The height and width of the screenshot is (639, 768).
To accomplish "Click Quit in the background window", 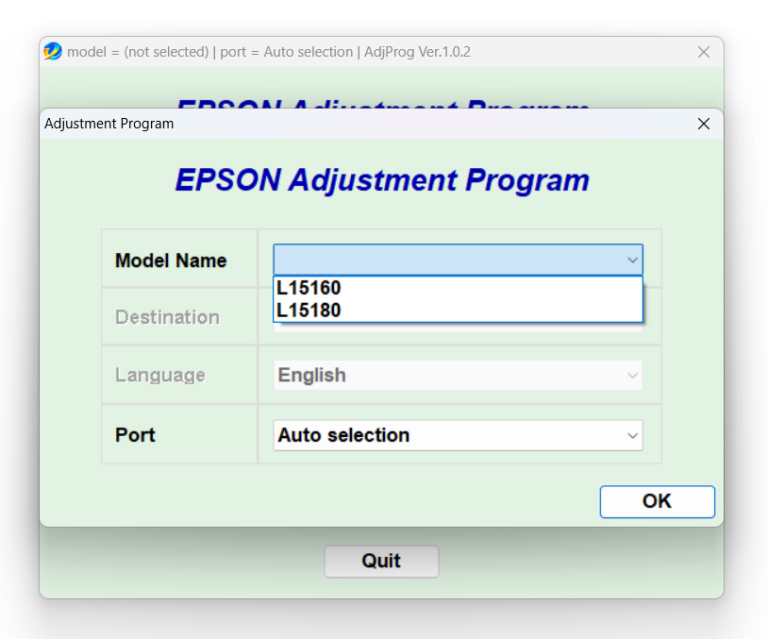I will coord(381,561).
